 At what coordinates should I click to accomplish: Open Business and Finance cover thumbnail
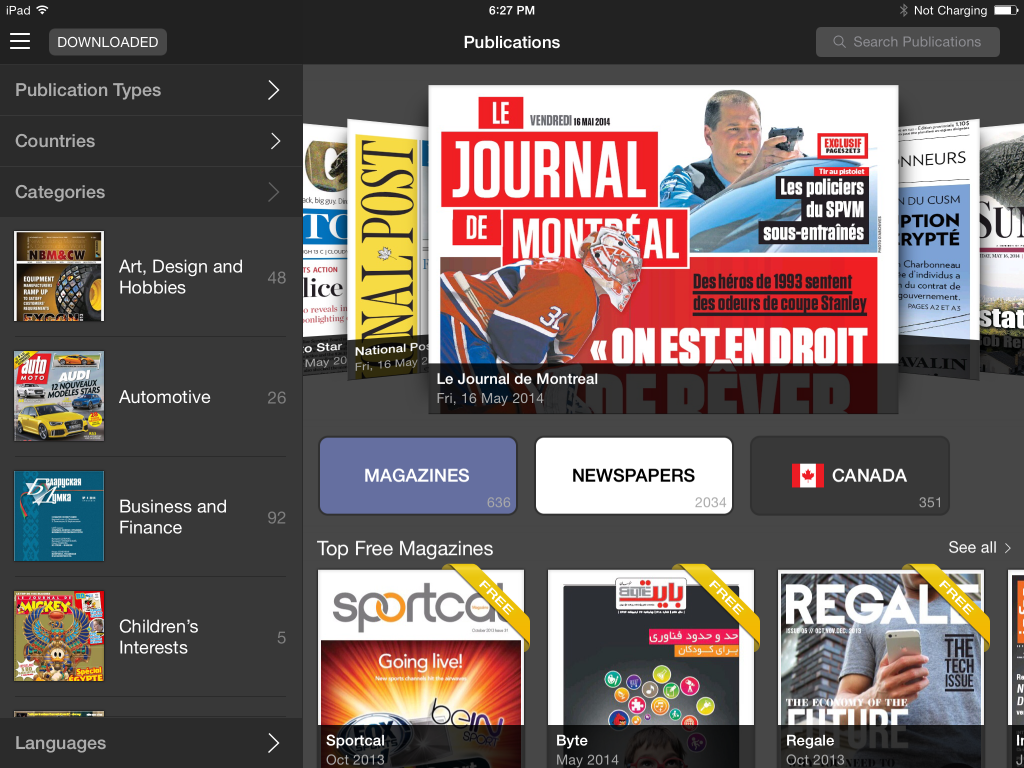point(59,516)
